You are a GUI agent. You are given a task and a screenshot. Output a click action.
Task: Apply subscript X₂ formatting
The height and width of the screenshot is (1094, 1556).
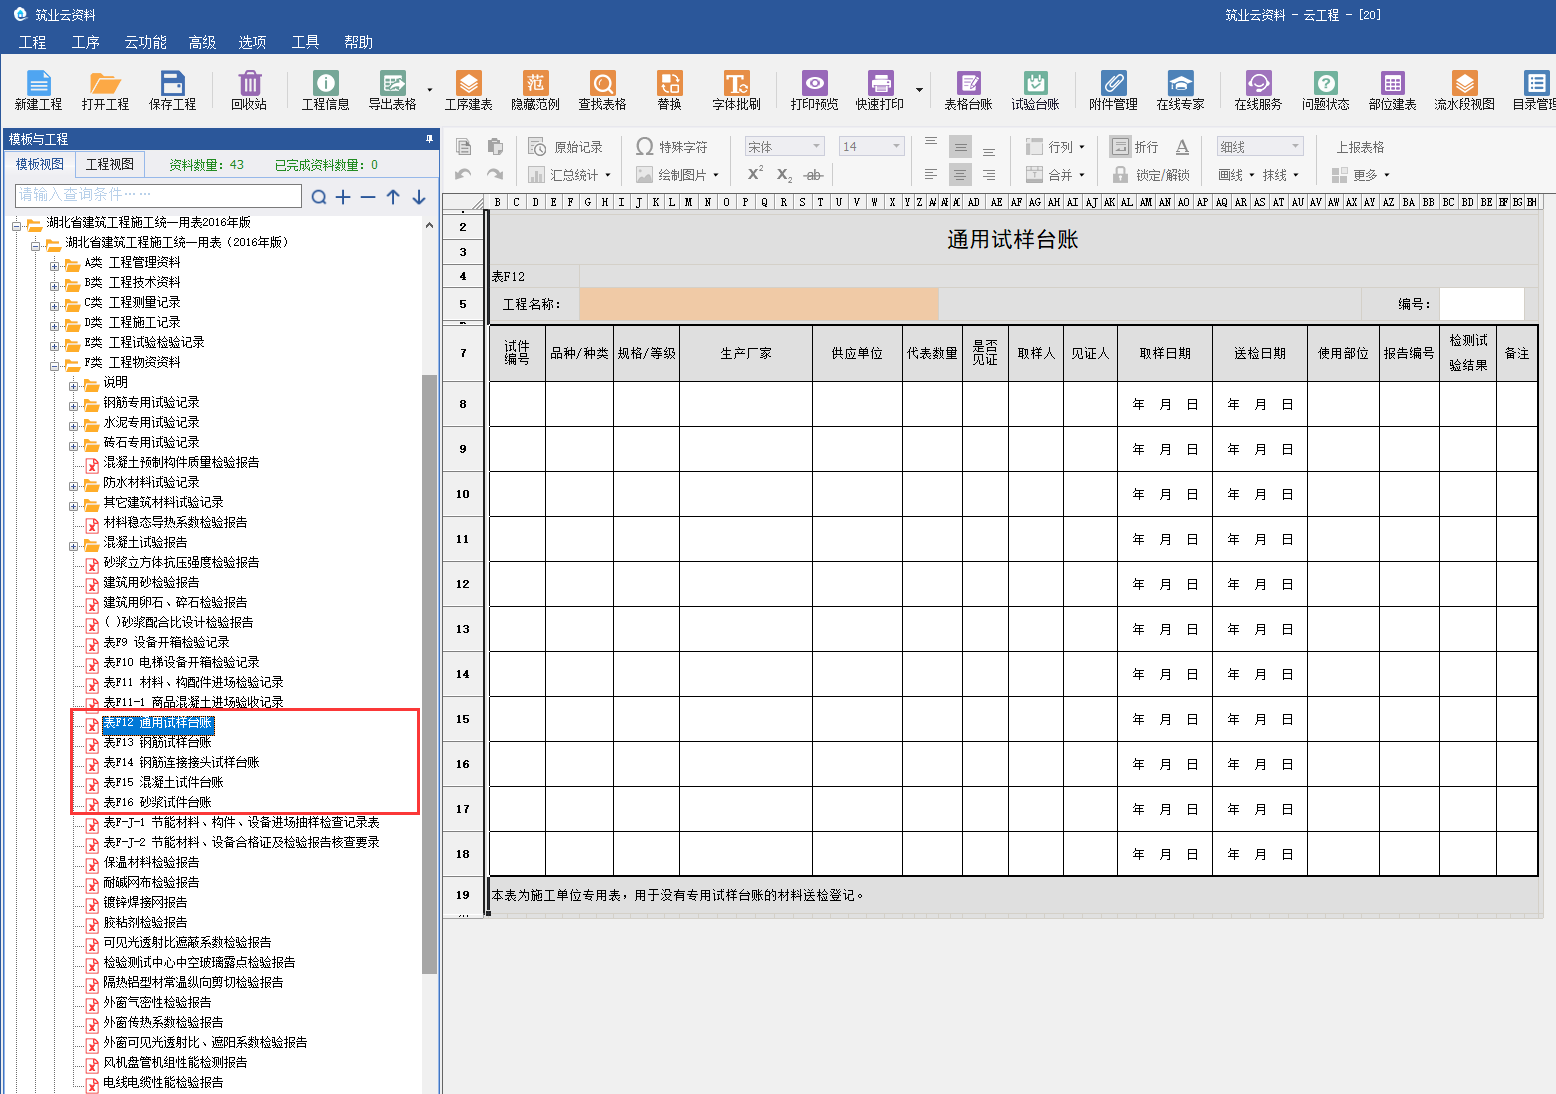tap(785, 175)
